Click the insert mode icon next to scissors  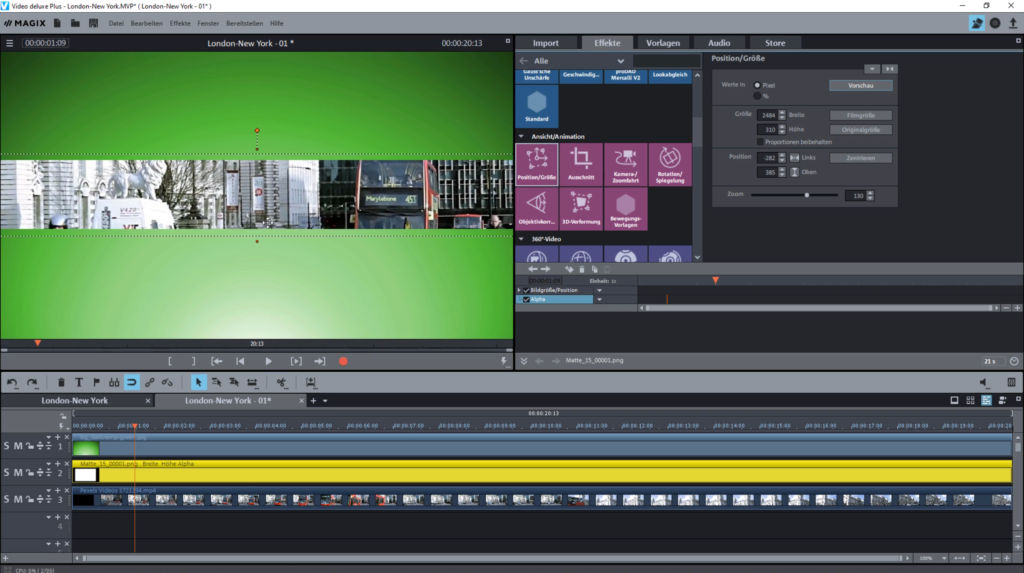(x=311, y=382)
